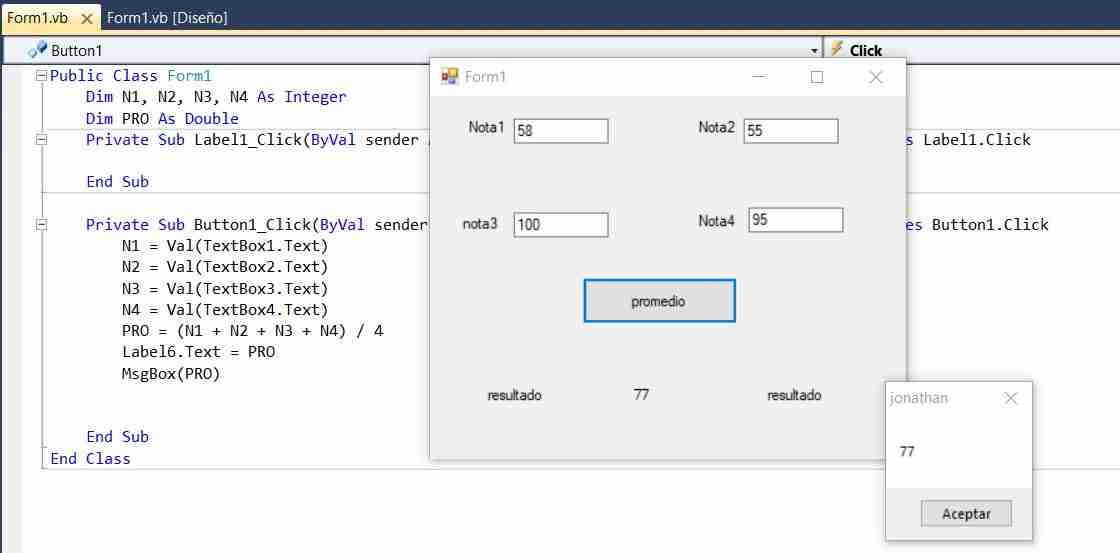Click the 77 text in the message box
Screen dimensions: 1120x553
coord(907,452)
